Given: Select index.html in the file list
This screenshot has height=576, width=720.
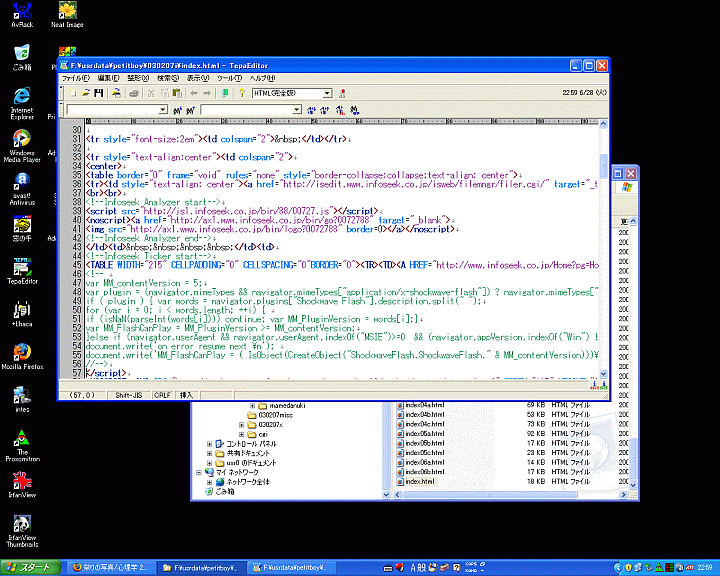Looking at the screenshot, I should click(x=419, y=482).
